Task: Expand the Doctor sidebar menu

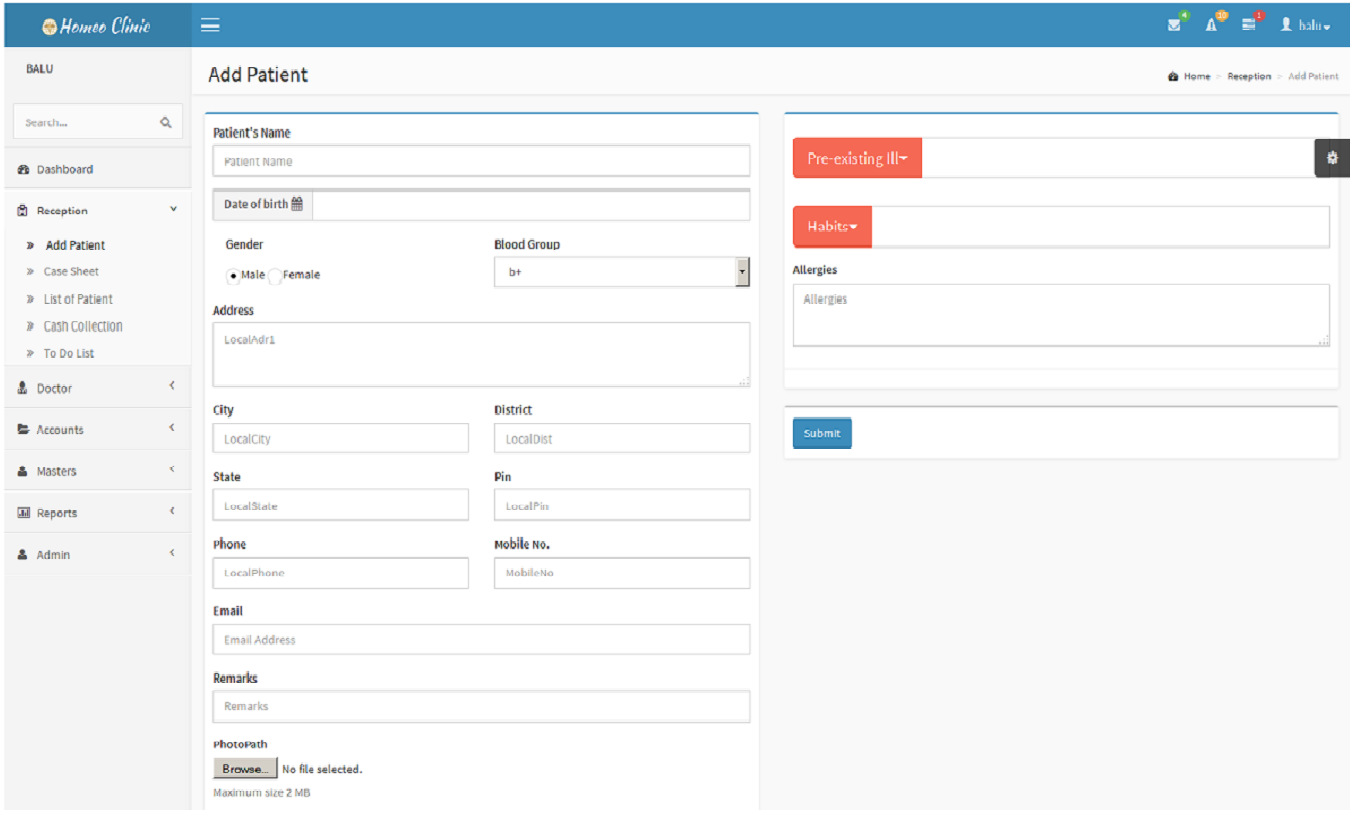Action: pyautogui.click(x=96, y=388)
